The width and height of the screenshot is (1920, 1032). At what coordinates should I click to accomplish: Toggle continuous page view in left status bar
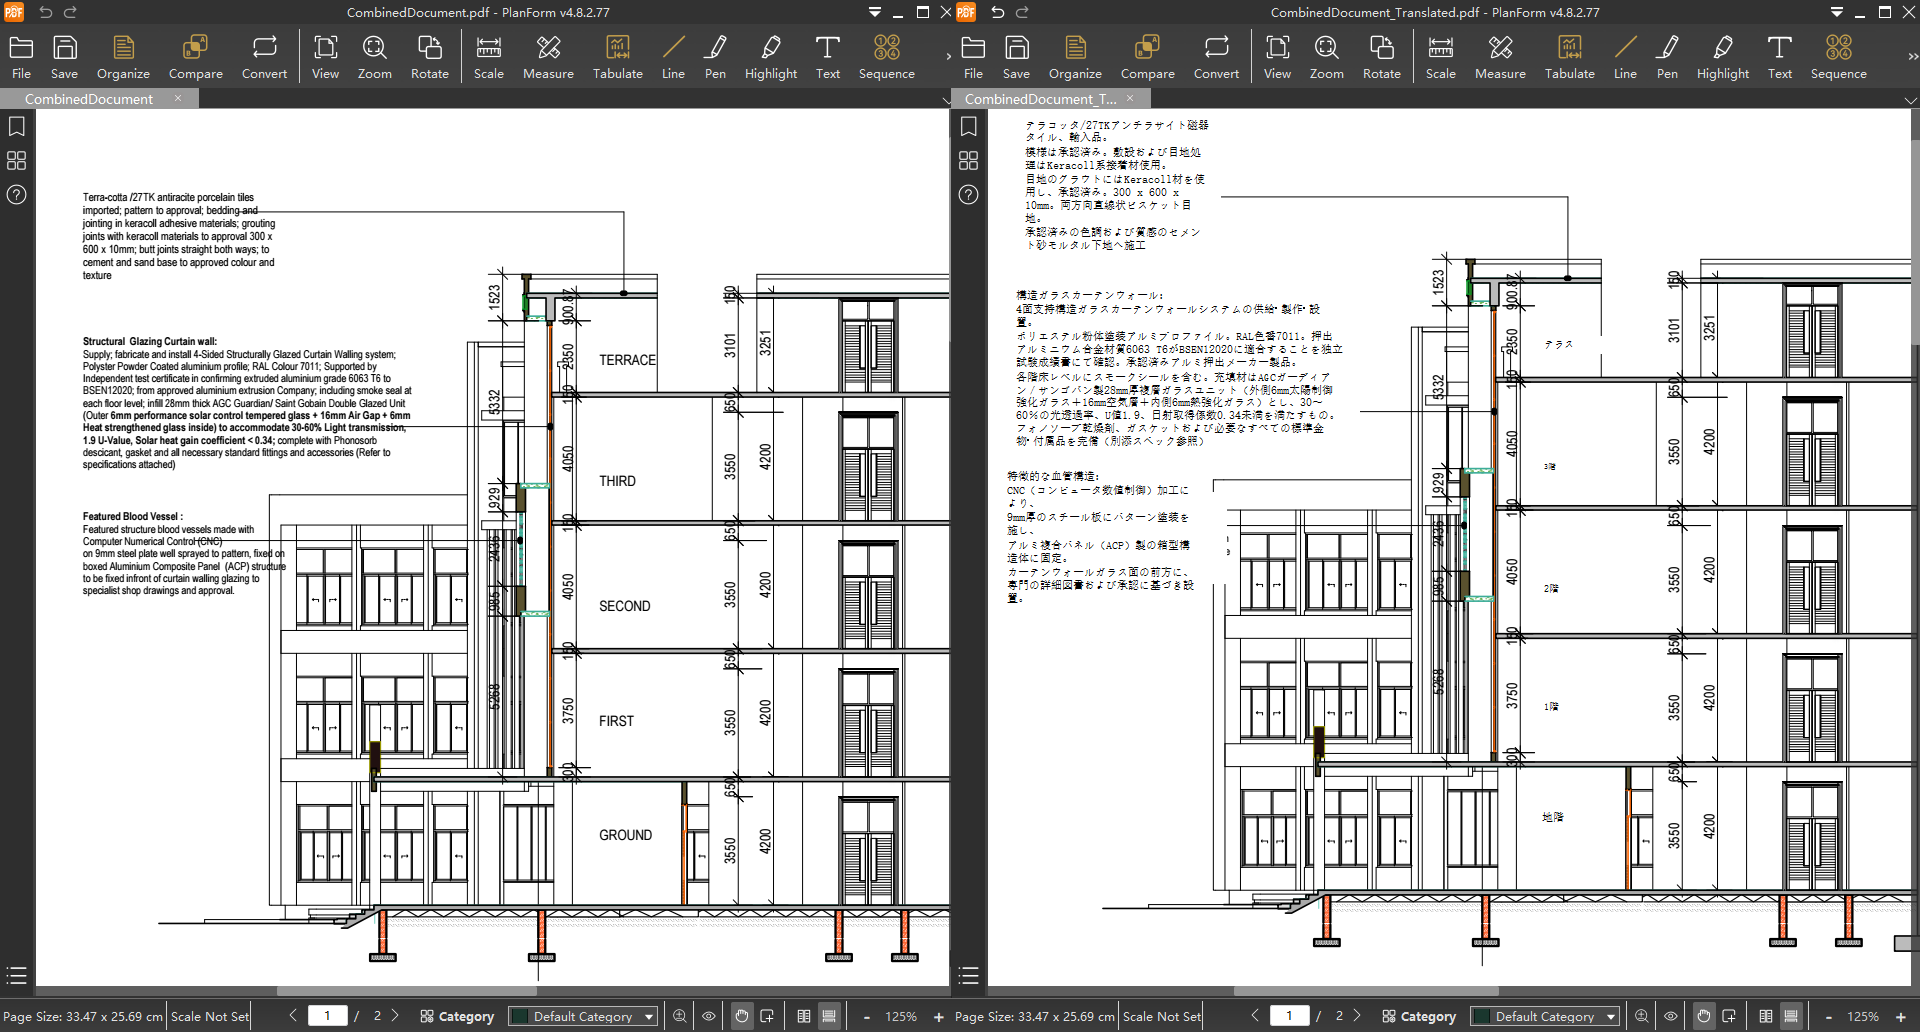point(829,1016)
